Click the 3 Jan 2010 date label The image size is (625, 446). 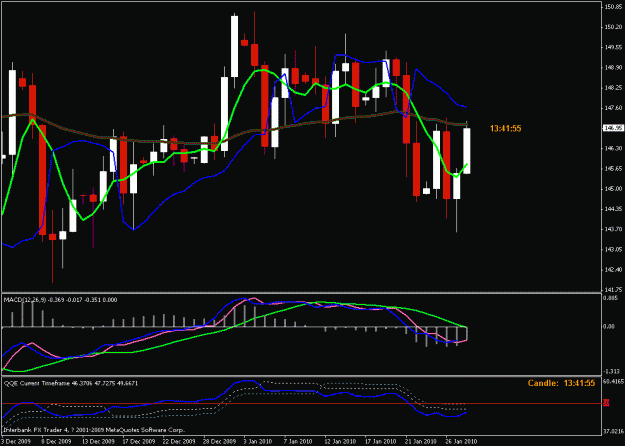click(x=258, y=442)
